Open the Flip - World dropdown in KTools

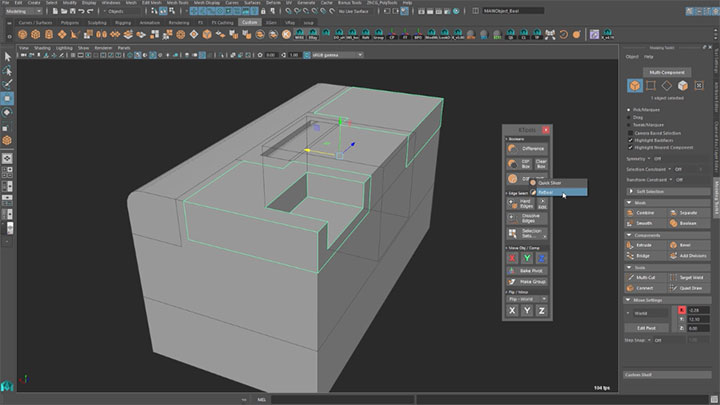click(x=527, y=299)
